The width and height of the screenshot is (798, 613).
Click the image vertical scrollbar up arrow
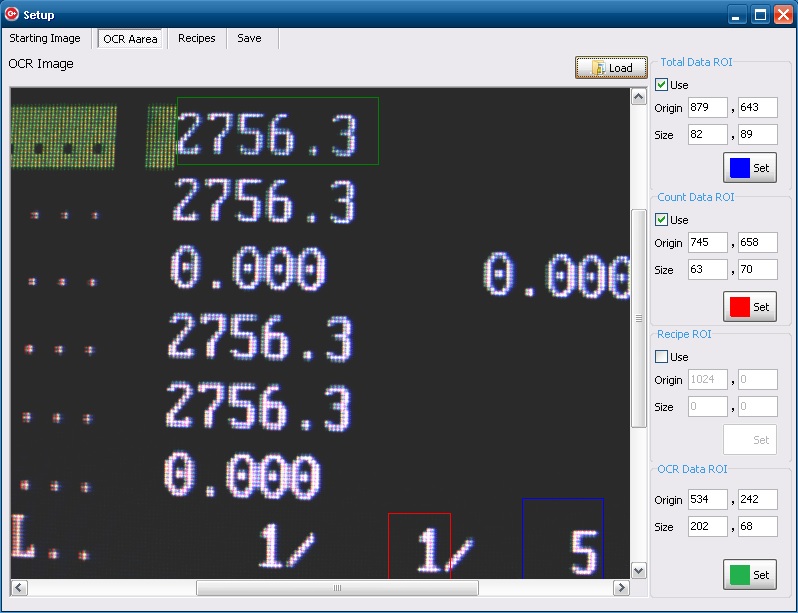click(x=639, y=97)
